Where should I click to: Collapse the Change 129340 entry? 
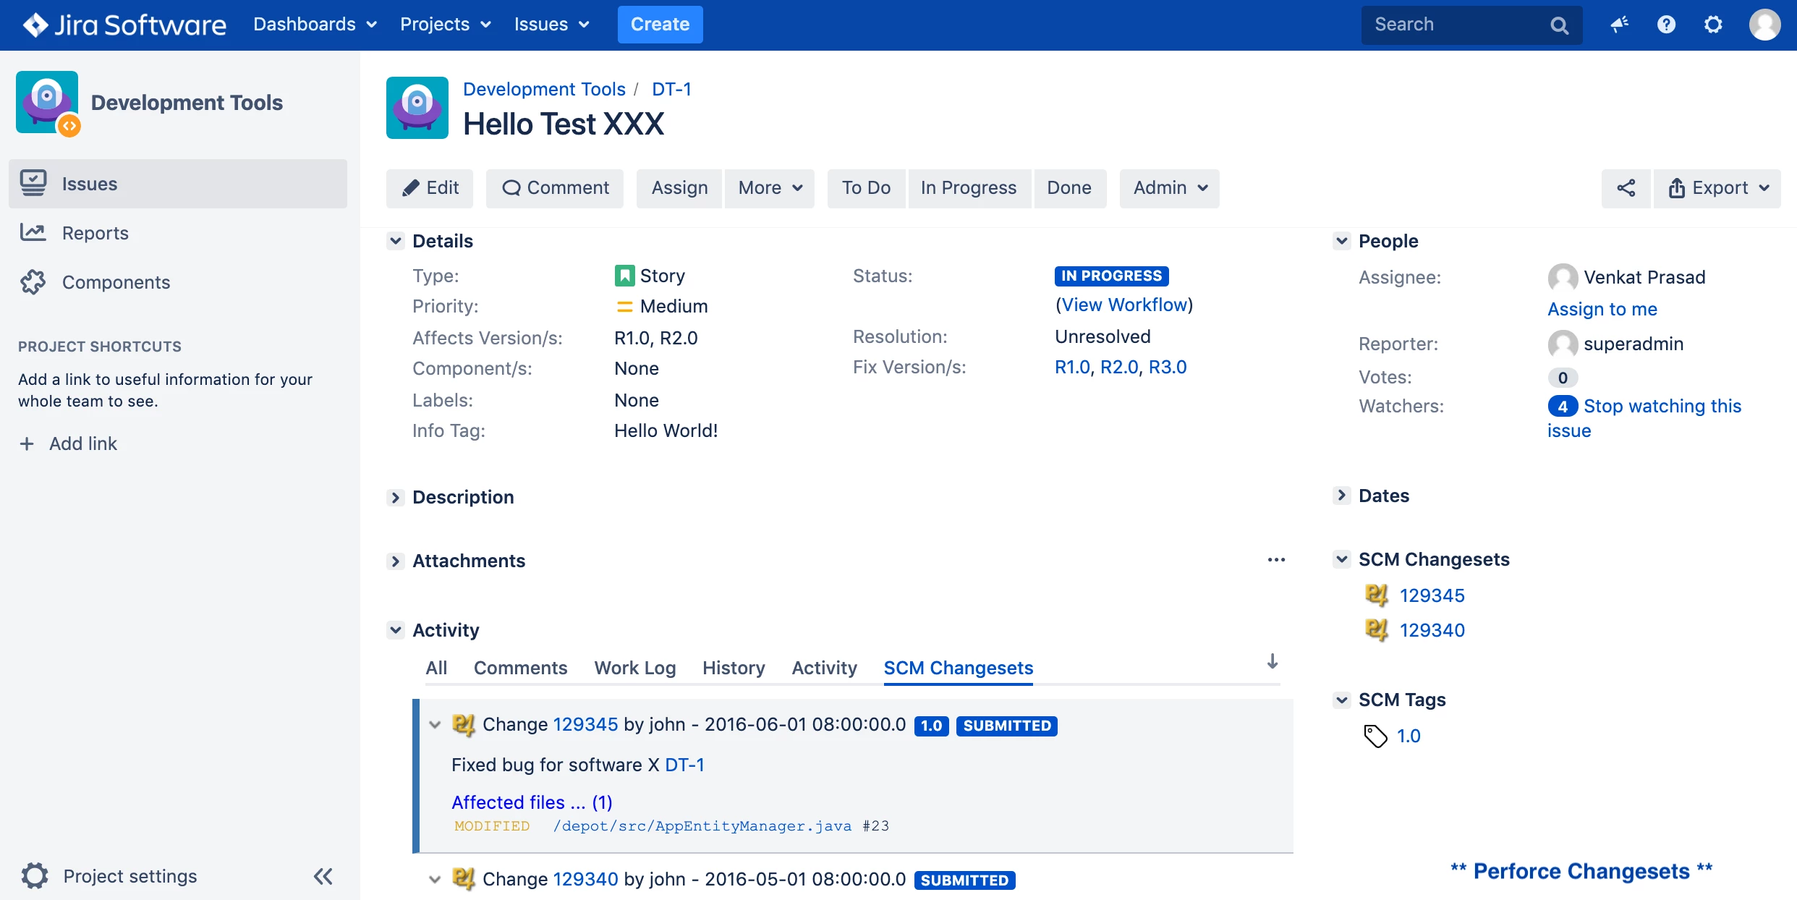[x=435, y=880]
